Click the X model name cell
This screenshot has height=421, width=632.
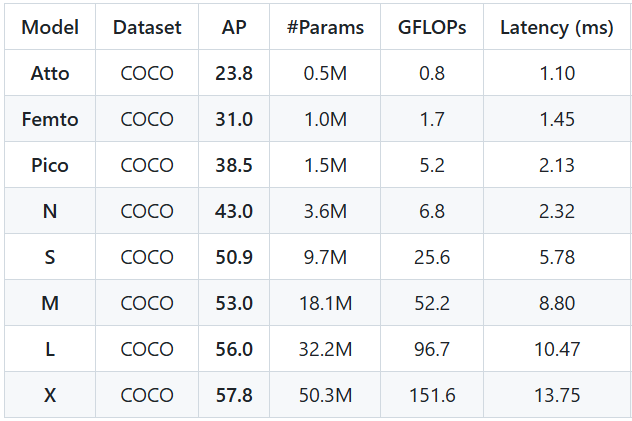(x=50, y=395)
